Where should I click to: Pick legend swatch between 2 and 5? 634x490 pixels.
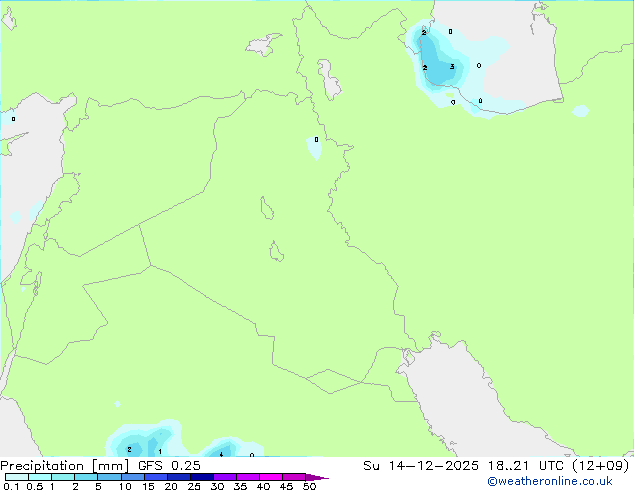coord(86,477)
